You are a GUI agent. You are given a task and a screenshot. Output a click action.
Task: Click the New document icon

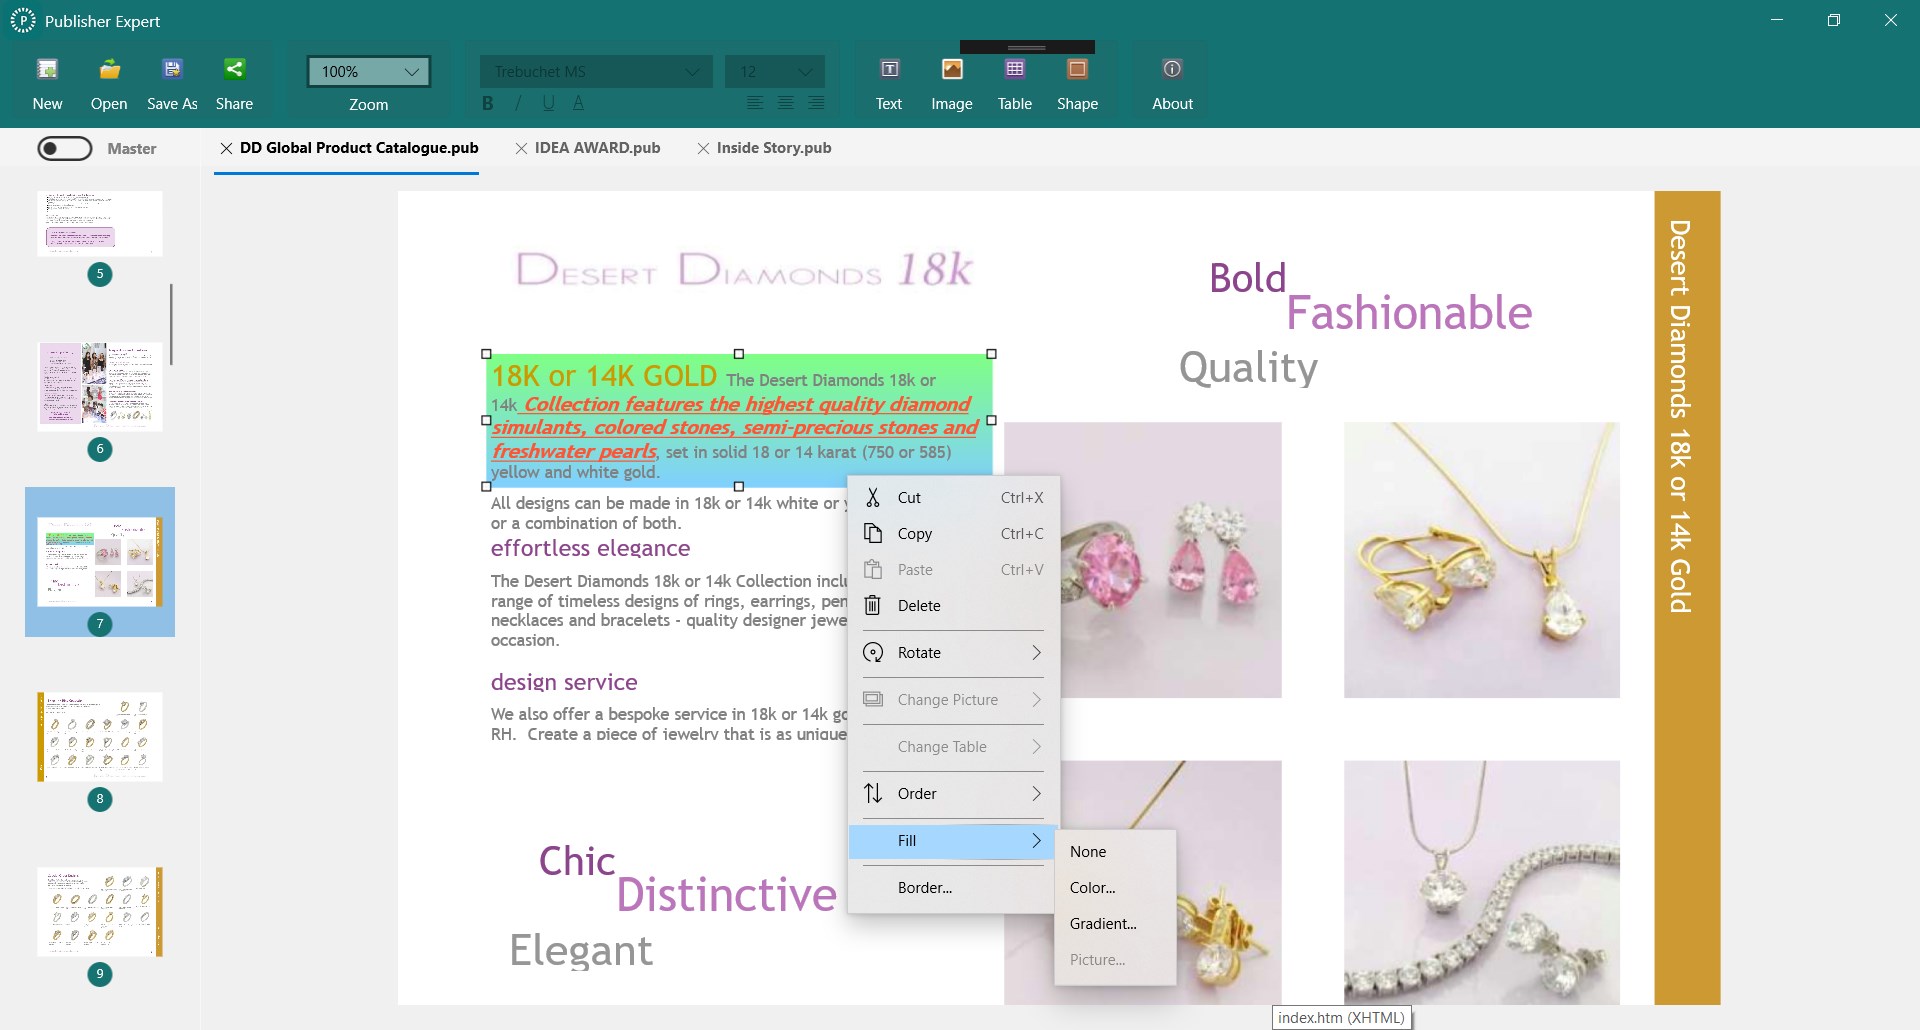pyautogui.click(x=47, y=69)
